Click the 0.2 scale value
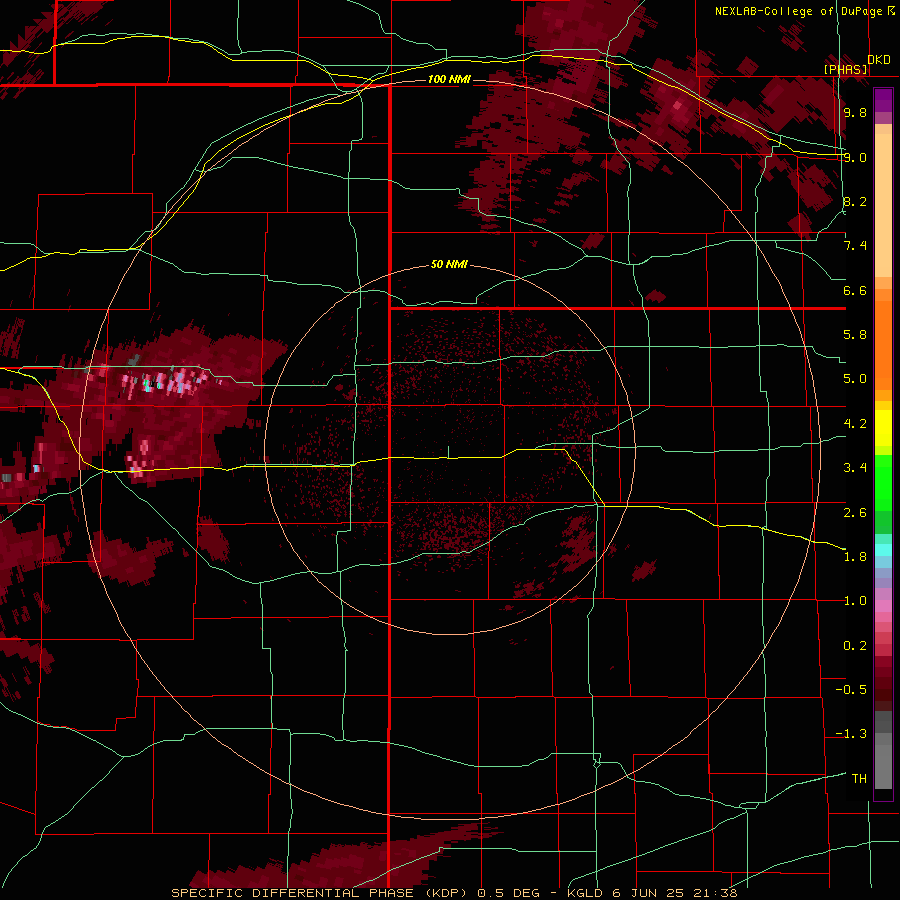The height and width of the screenshot is (900, 900). coord(855,646)
